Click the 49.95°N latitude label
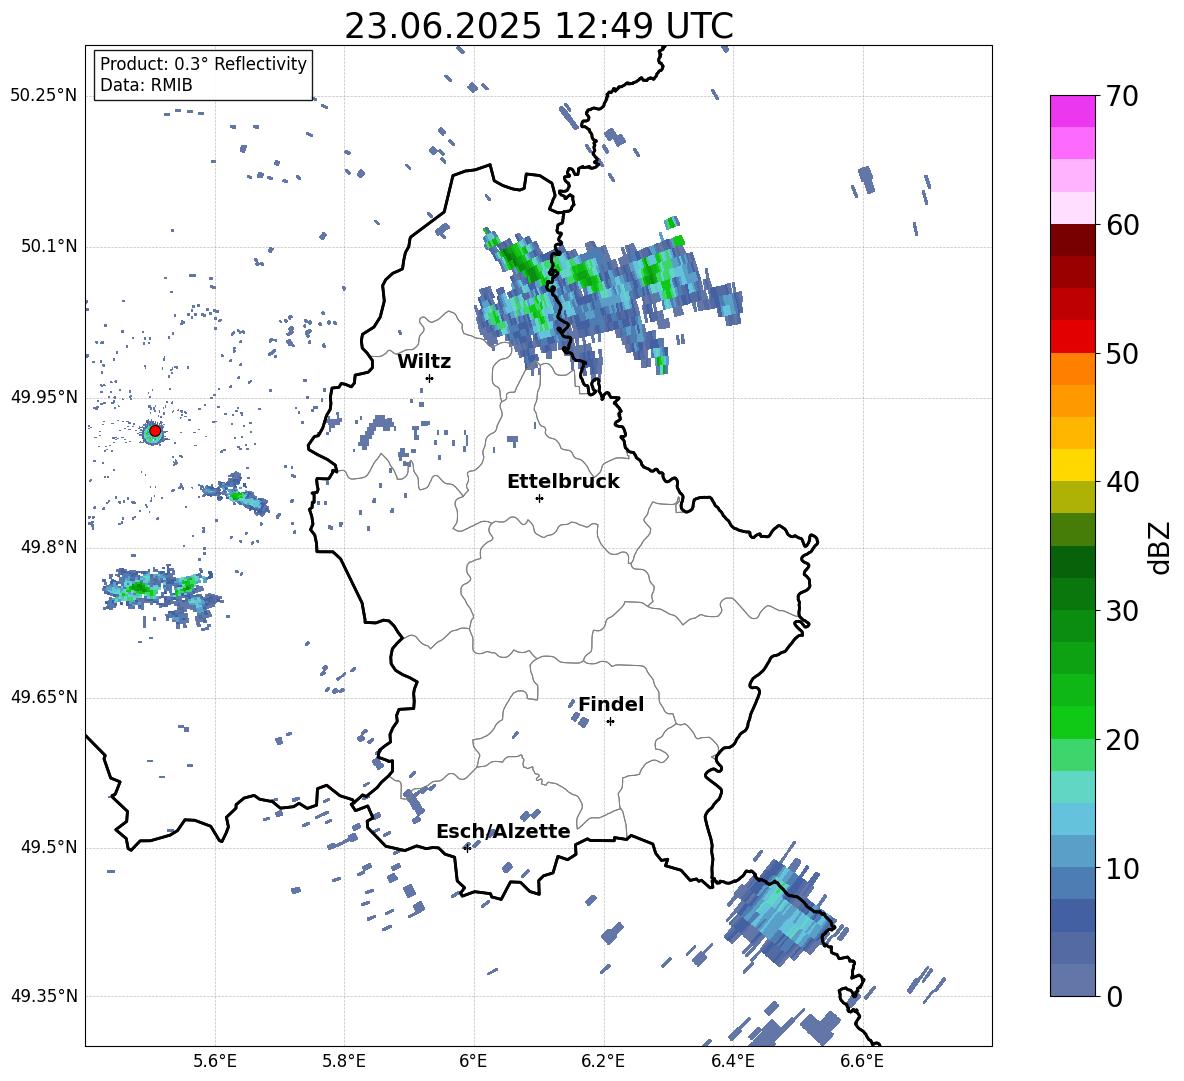The height and width of the screenshot is (1081, 1184). coord(44,397)
